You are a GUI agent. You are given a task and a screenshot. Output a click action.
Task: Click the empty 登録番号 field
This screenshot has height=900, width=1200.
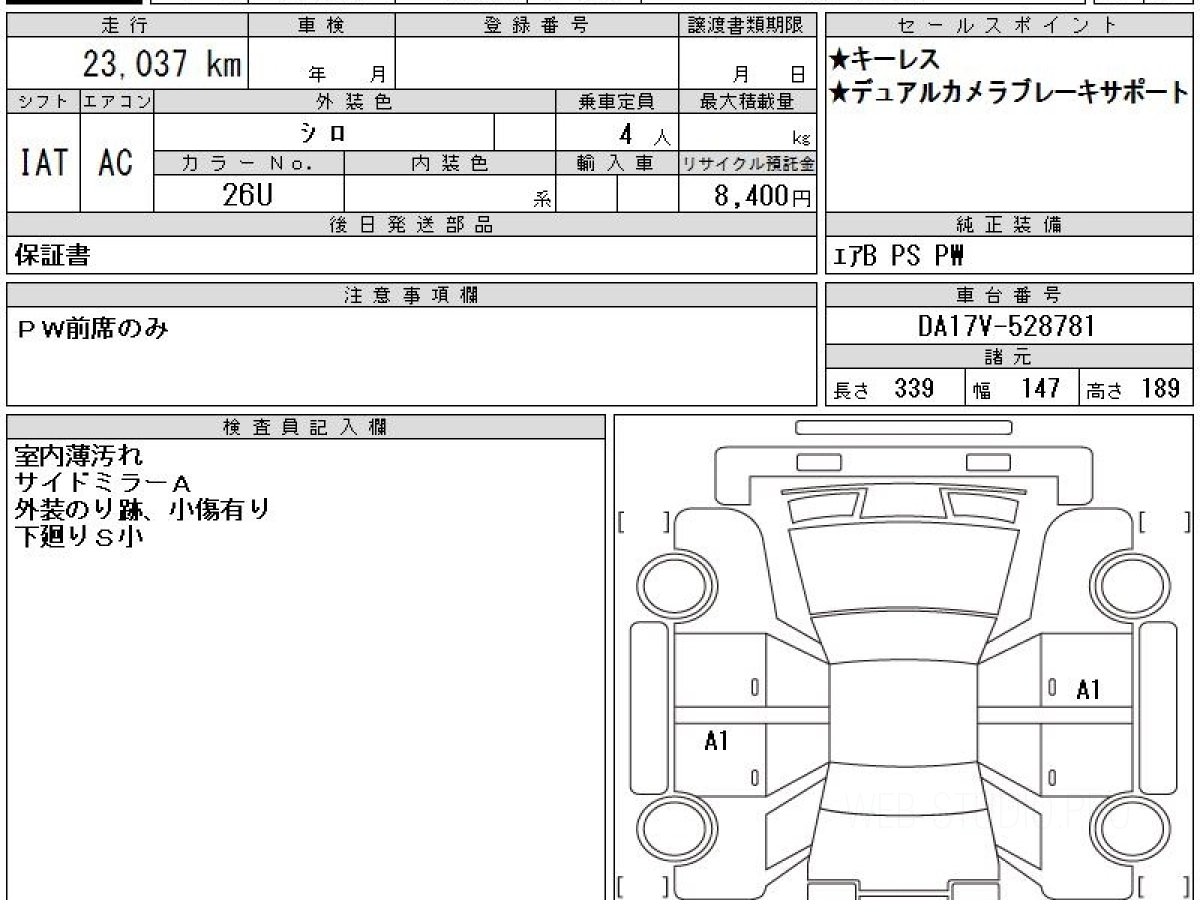[537, 63]
